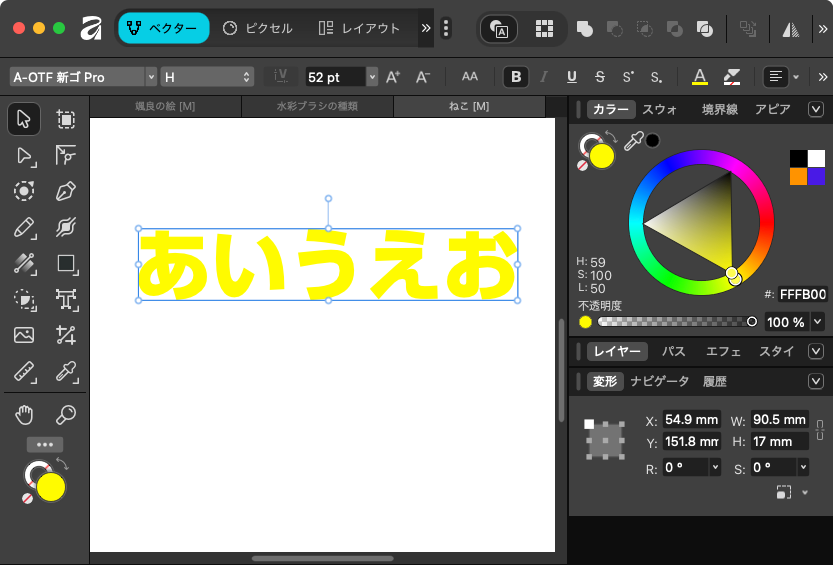Click the eyedropper in the Color panel
The height and width of the screenshot is (565, 833).
(633, 142)
